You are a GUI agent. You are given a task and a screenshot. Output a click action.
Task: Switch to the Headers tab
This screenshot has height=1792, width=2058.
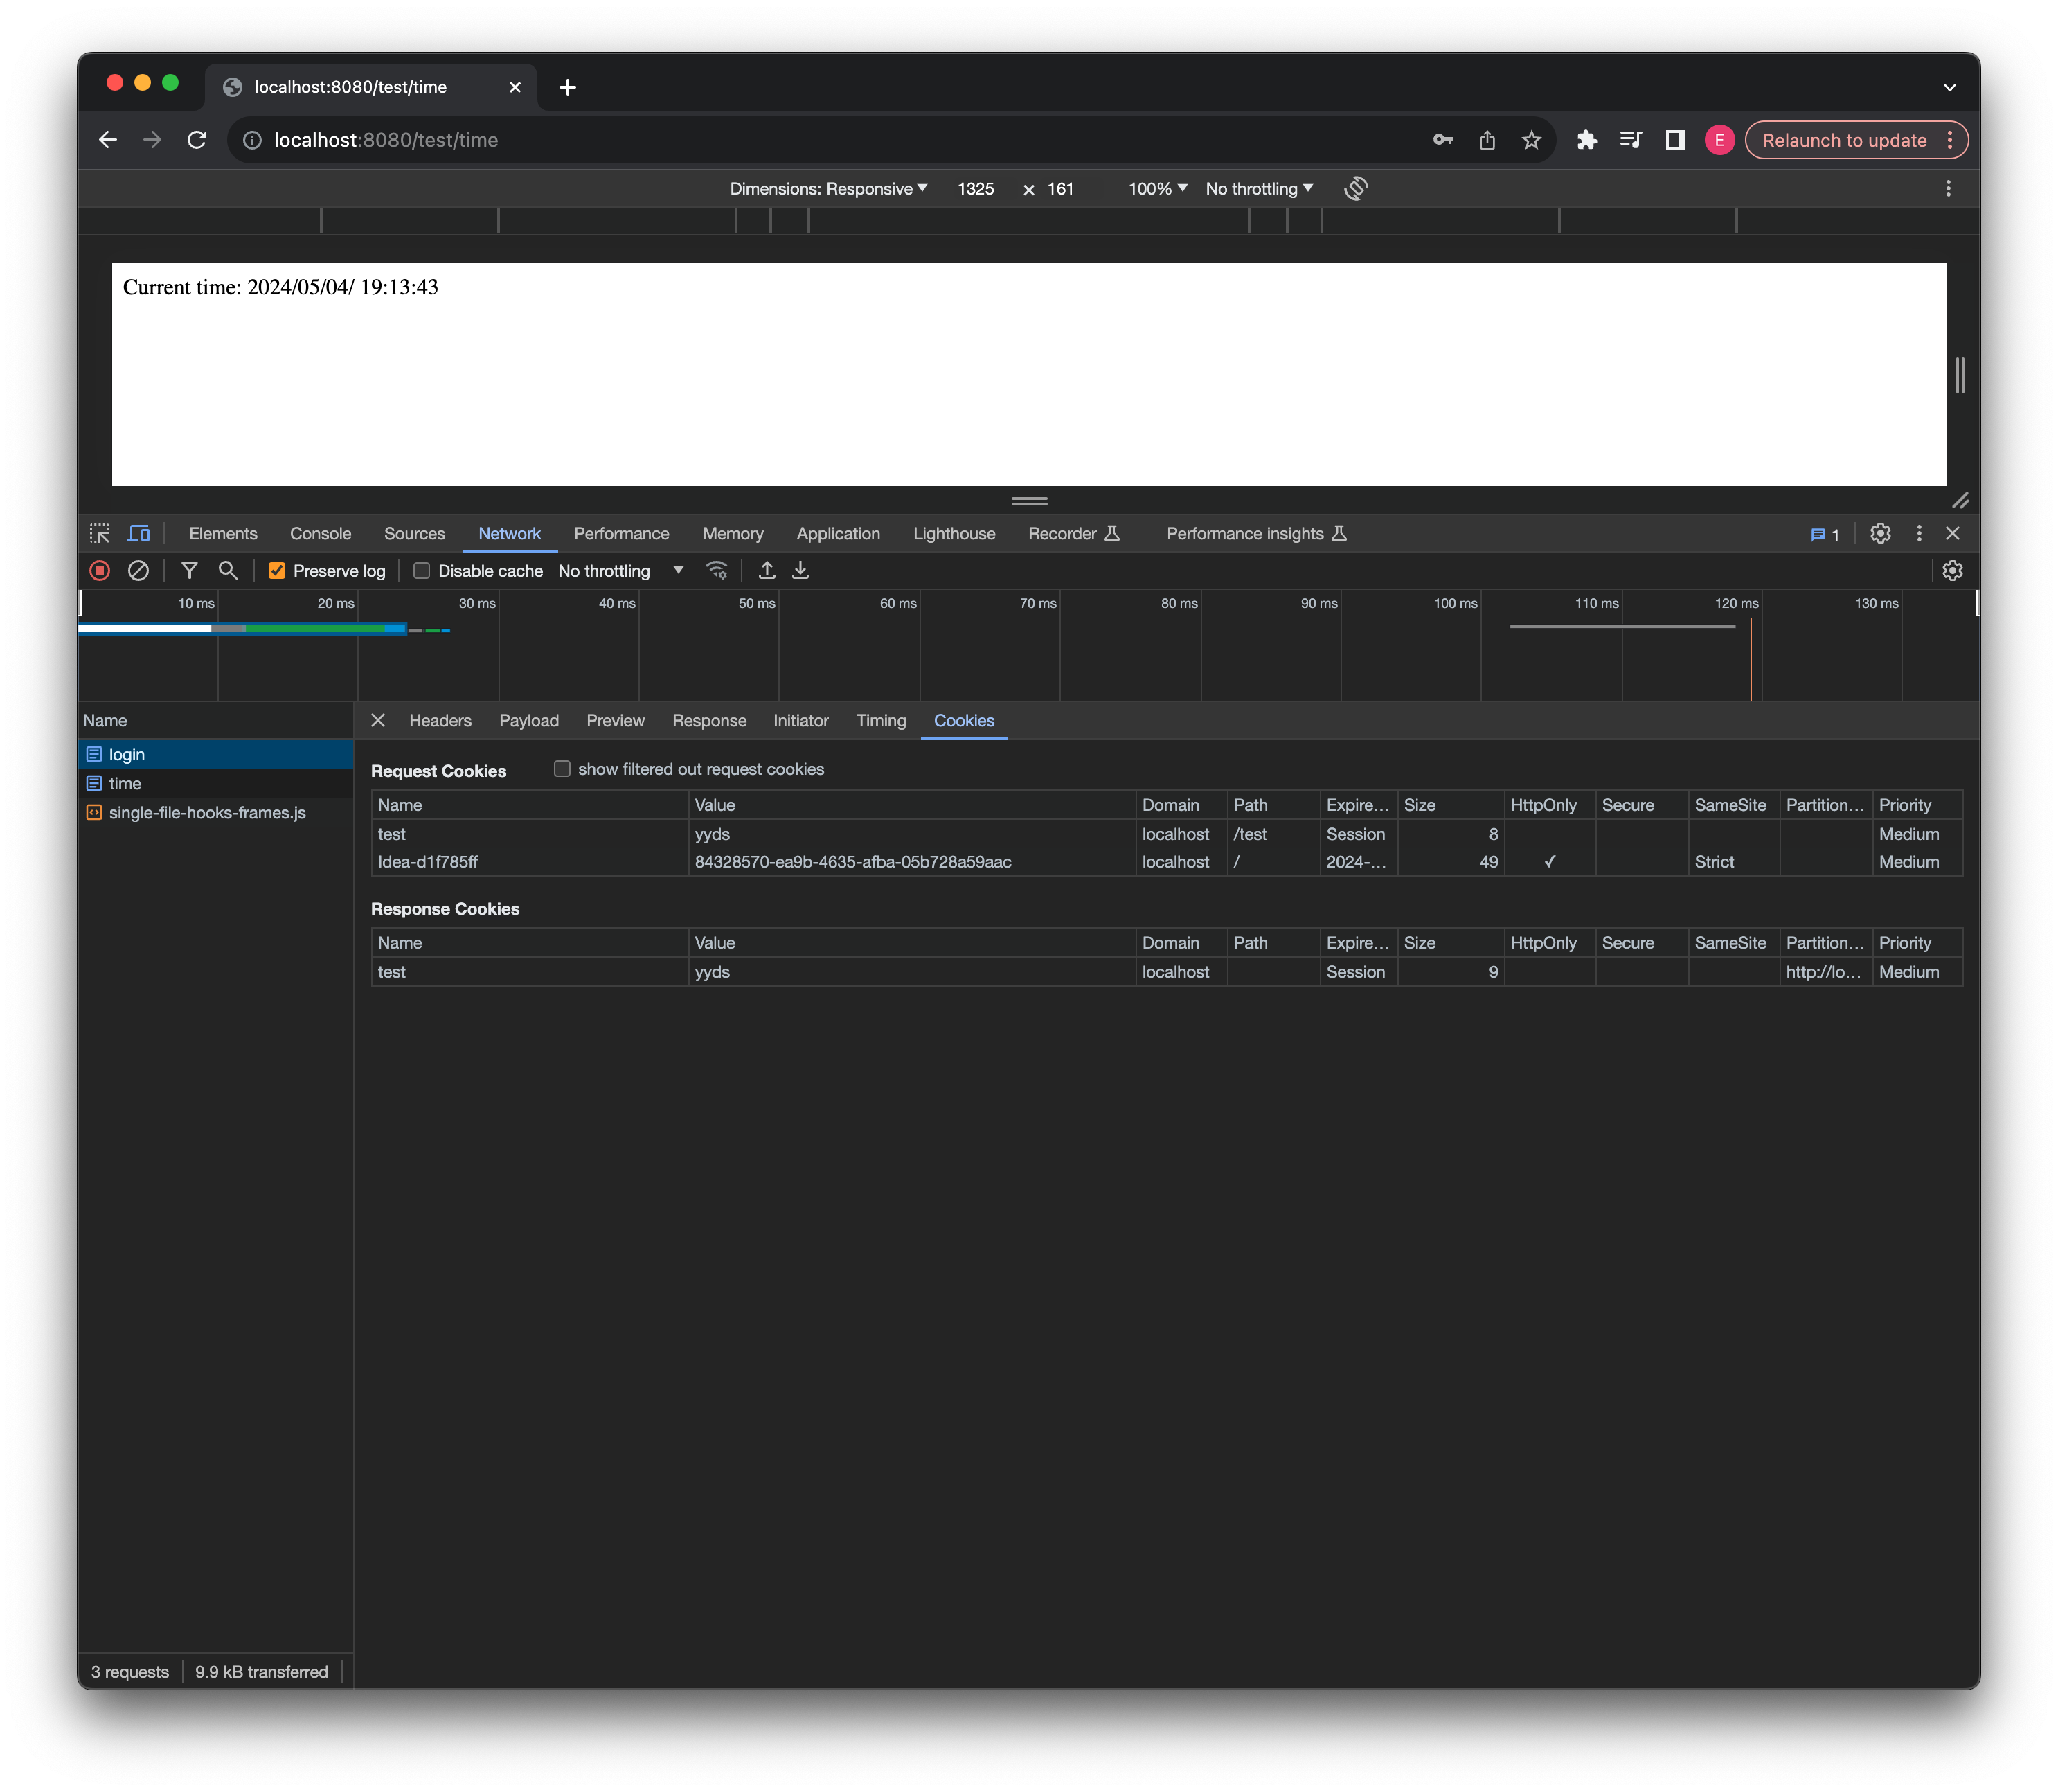click(x=440, y=720)
